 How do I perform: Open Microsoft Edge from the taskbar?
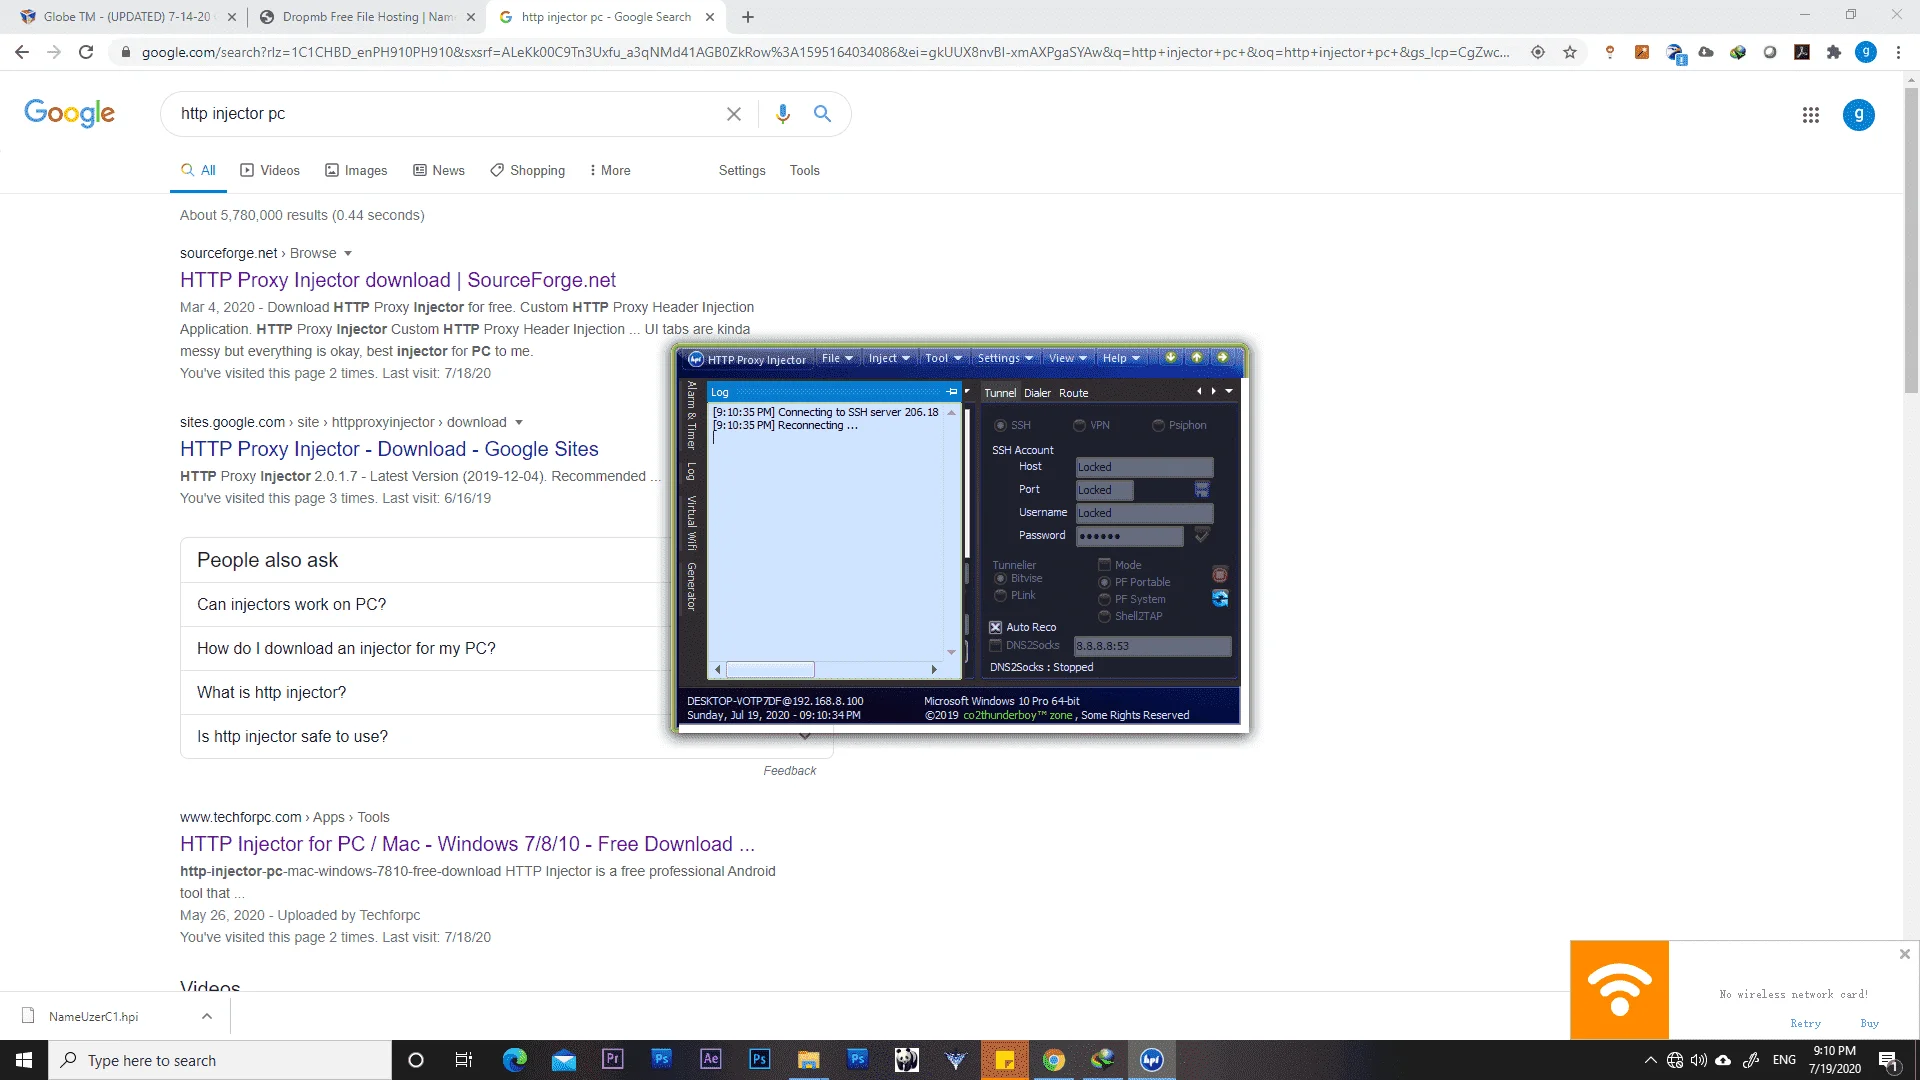(515, 1060)
